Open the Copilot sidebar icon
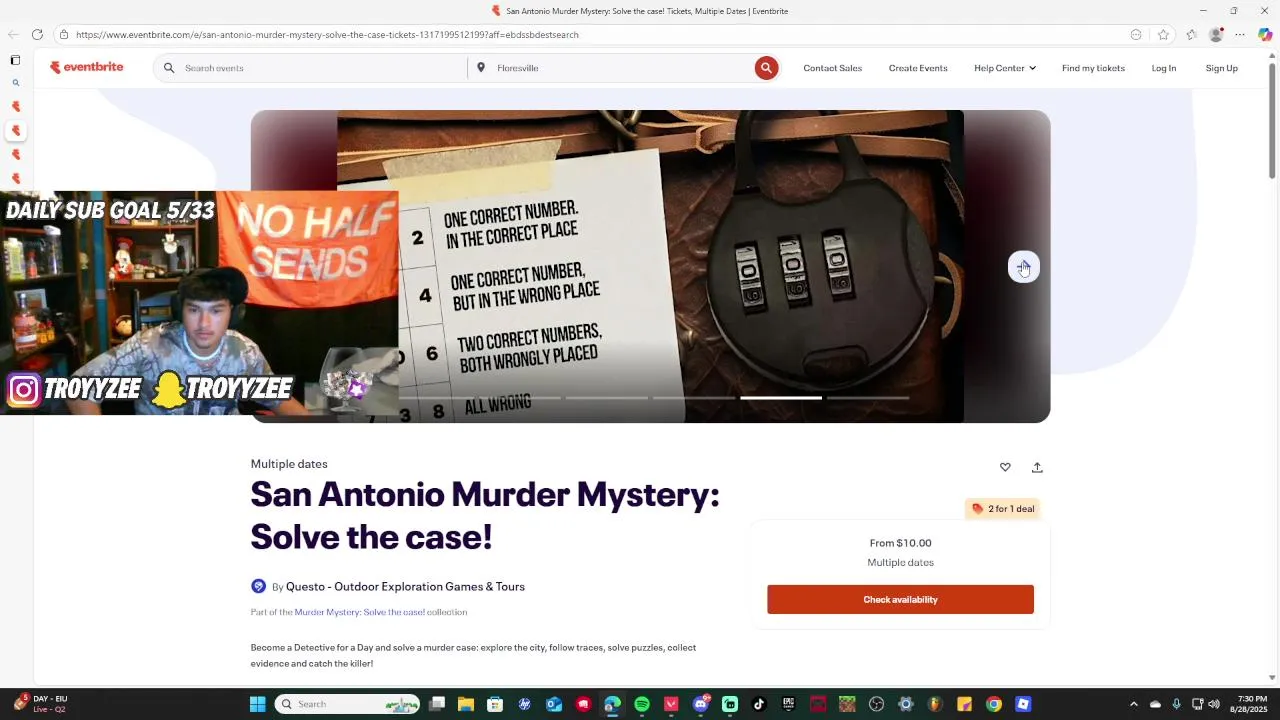The image size is (1280, 720). [1265, 34]
